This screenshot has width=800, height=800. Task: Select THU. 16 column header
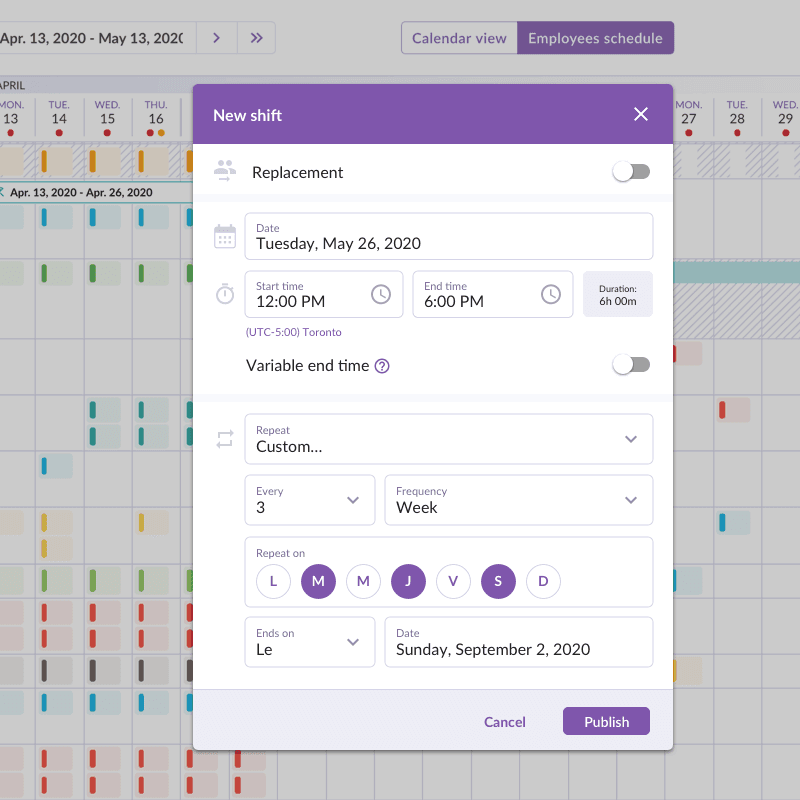[156, 118]
